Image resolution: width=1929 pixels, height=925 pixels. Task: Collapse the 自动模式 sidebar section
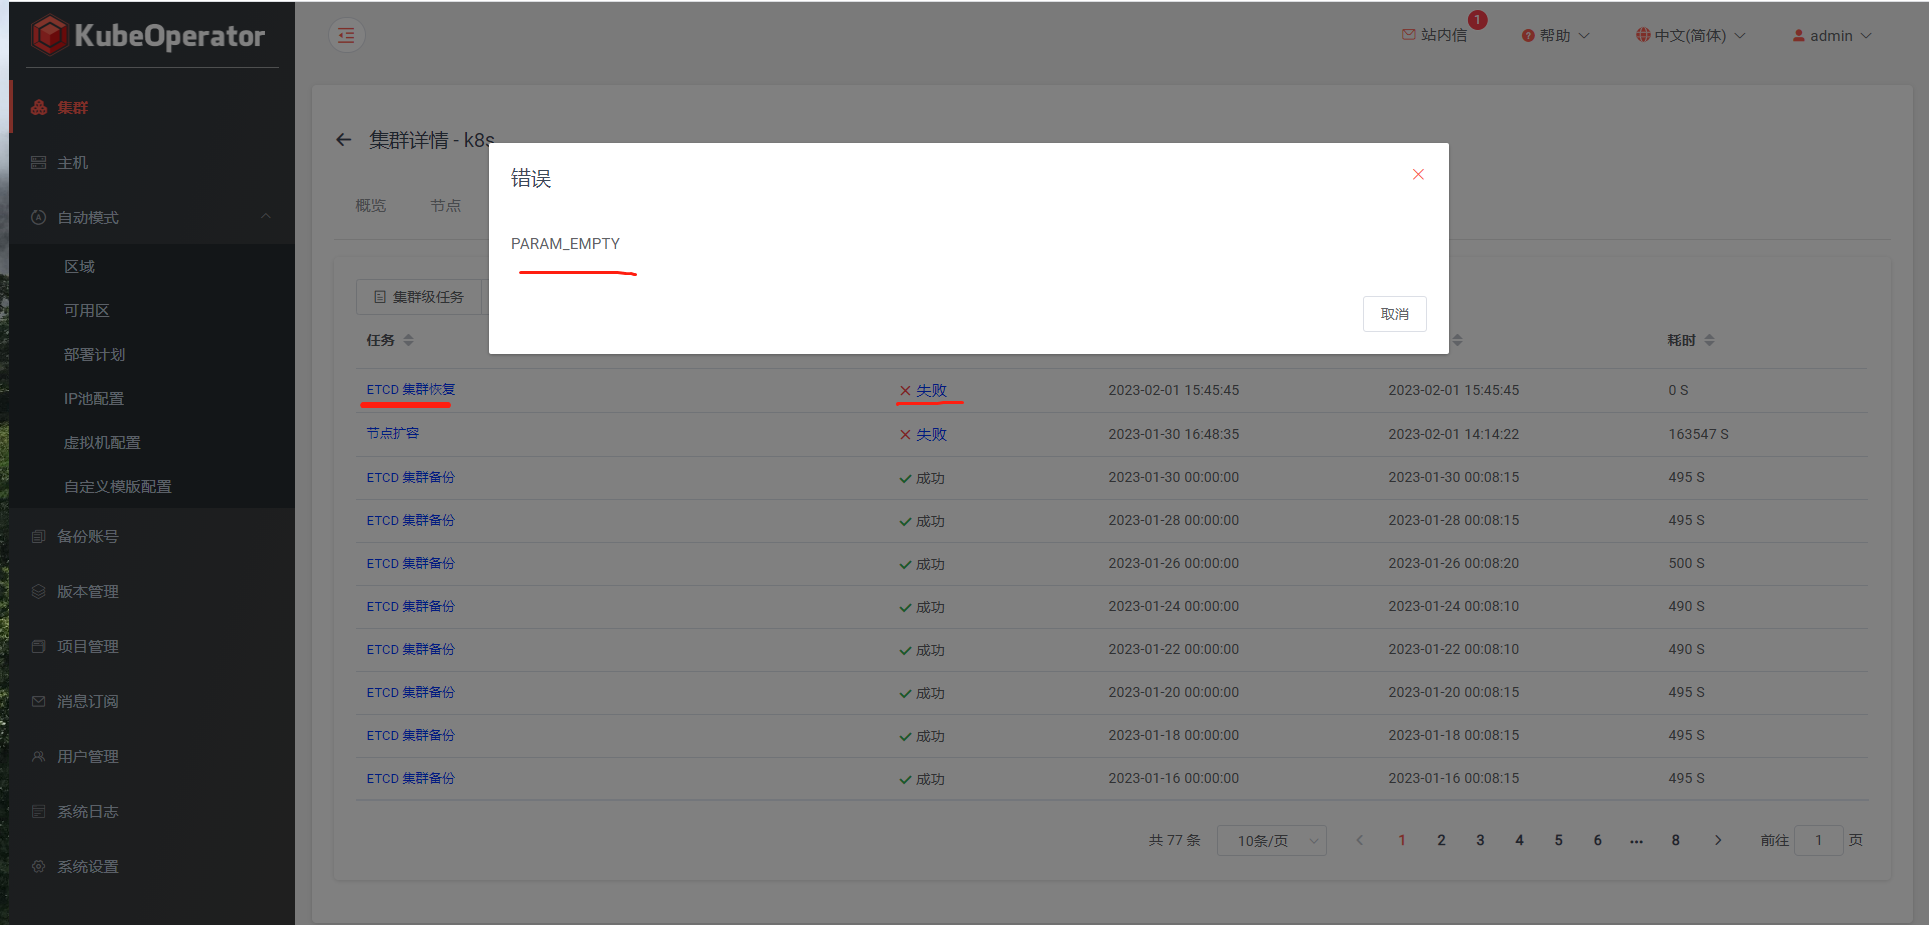(265, 216)
